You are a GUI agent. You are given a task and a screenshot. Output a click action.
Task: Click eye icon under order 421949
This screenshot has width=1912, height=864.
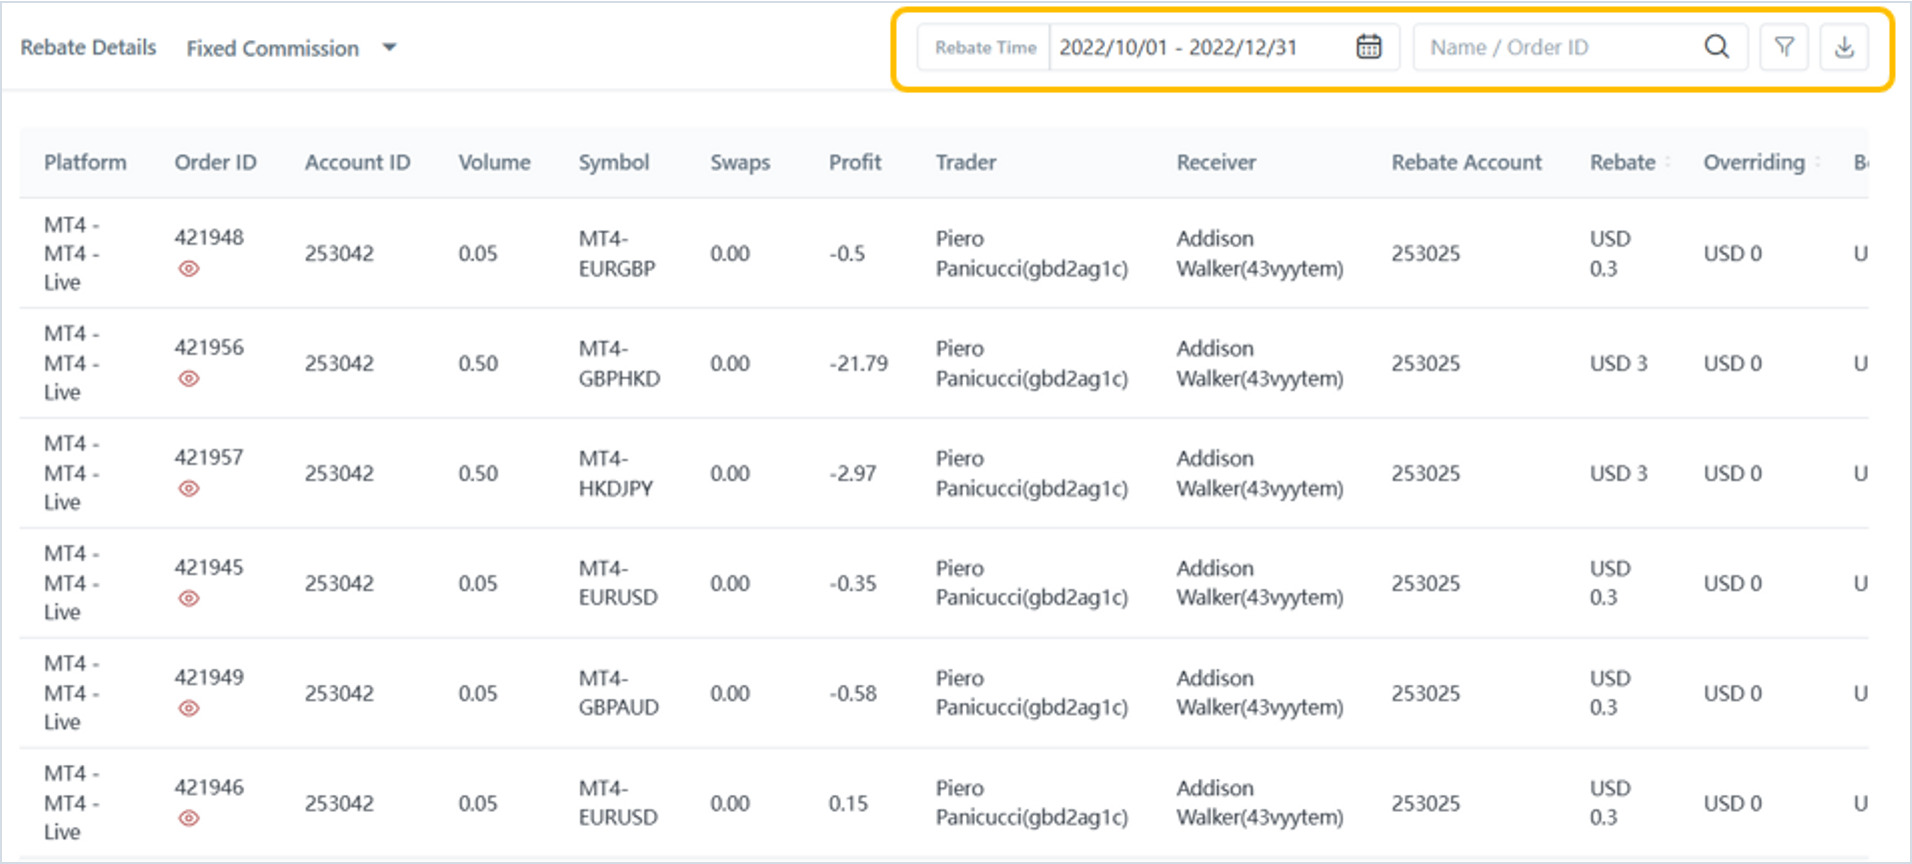pyautogui.click(x=189, y=709)
